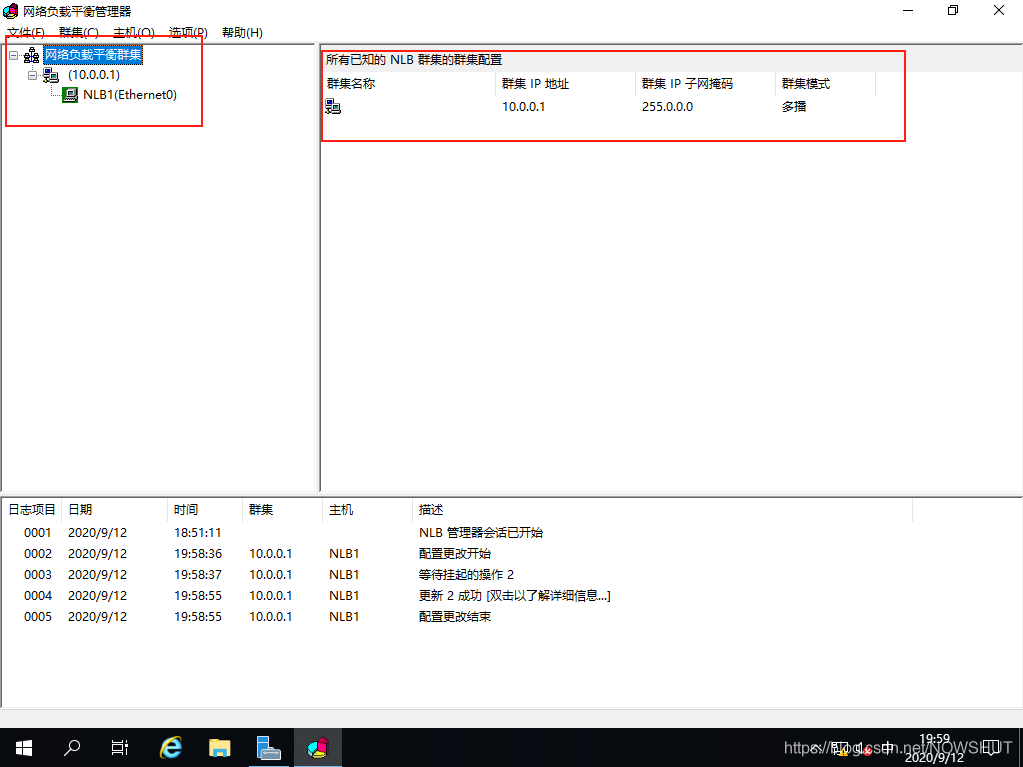Image resolution: width=1023 pixels, height=767 pixels.
Task: Click the NLB1(Ethernet0) host icon
Action: coord(70,95)
